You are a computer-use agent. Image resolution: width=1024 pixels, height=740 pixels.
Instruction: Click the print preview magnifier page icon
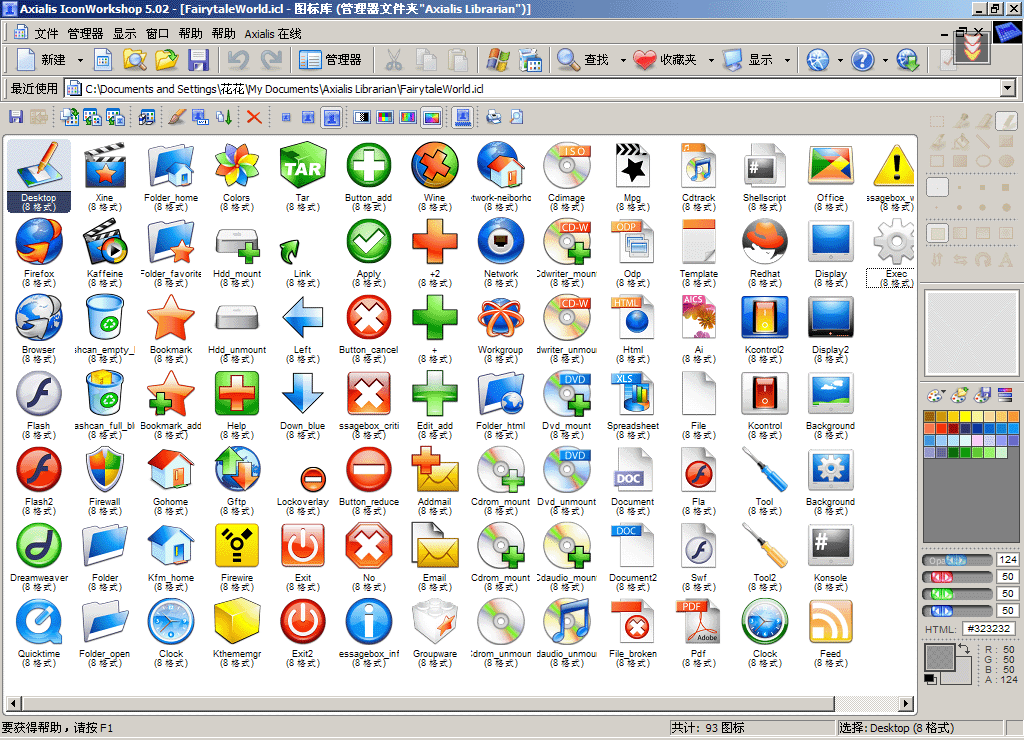point(517,118)
